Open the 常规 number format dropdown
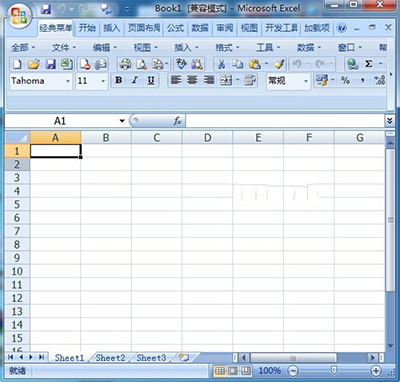 (306, 81)
